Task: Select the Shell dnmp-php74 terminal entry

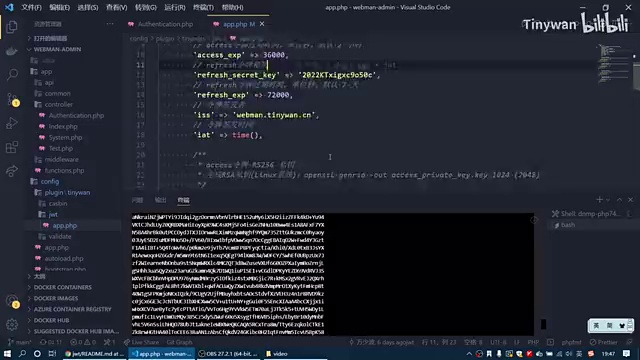Action: click(x=590, y=213)
